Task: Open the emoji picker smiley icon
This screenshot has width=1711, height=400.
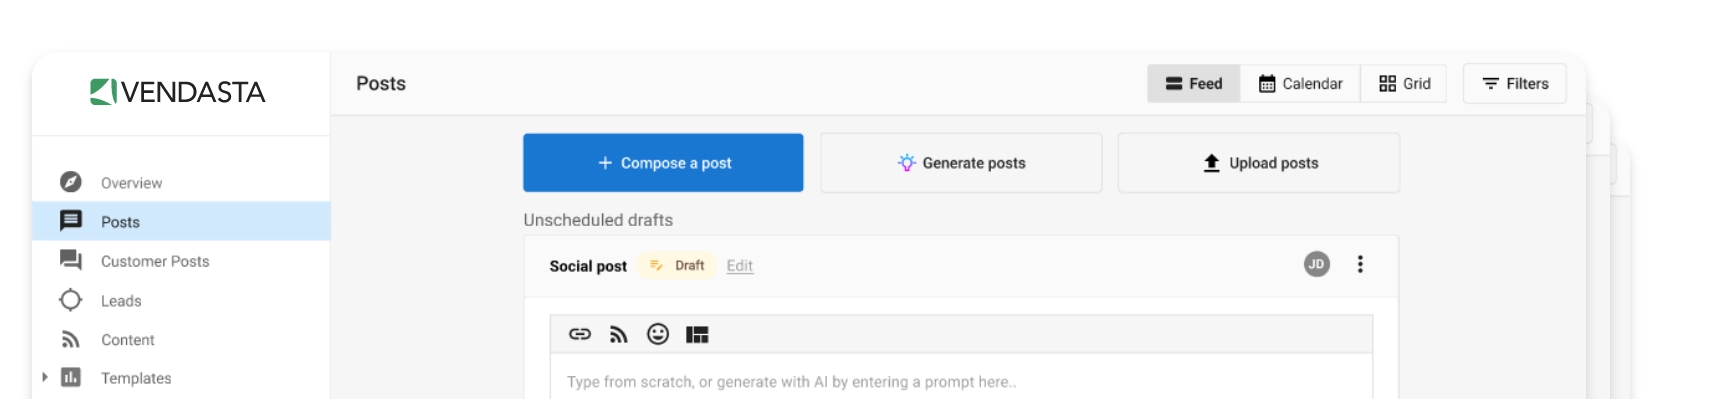Action: click(658, 334)
